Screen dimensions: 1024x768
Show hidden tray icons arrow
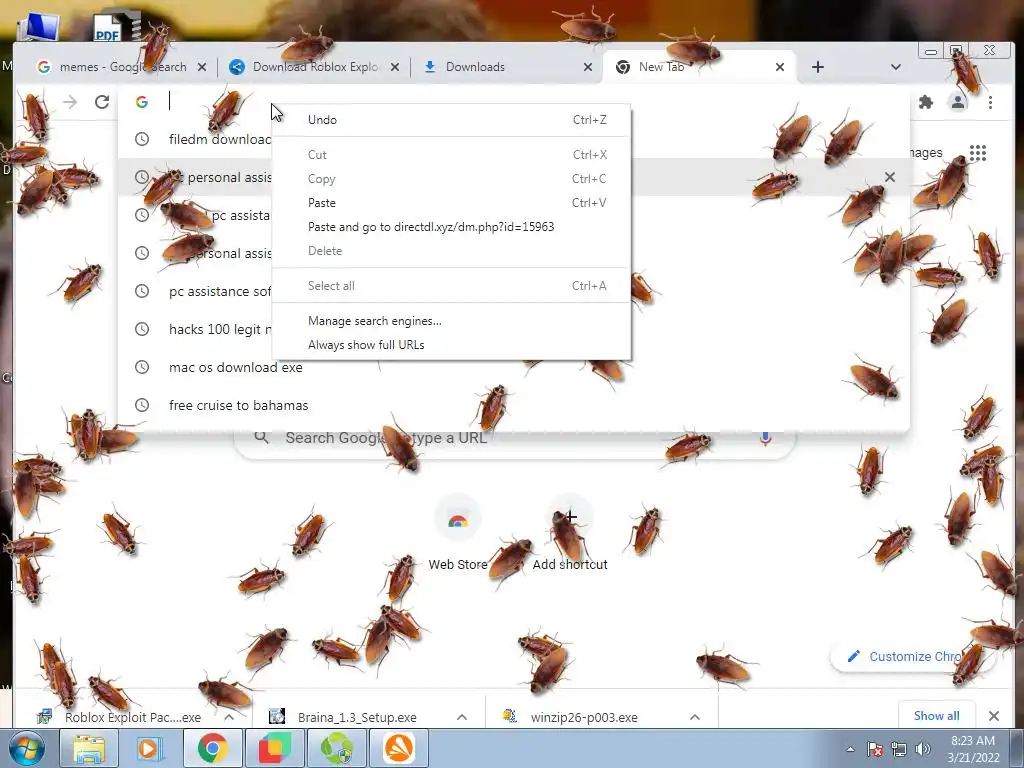(850, 749)
